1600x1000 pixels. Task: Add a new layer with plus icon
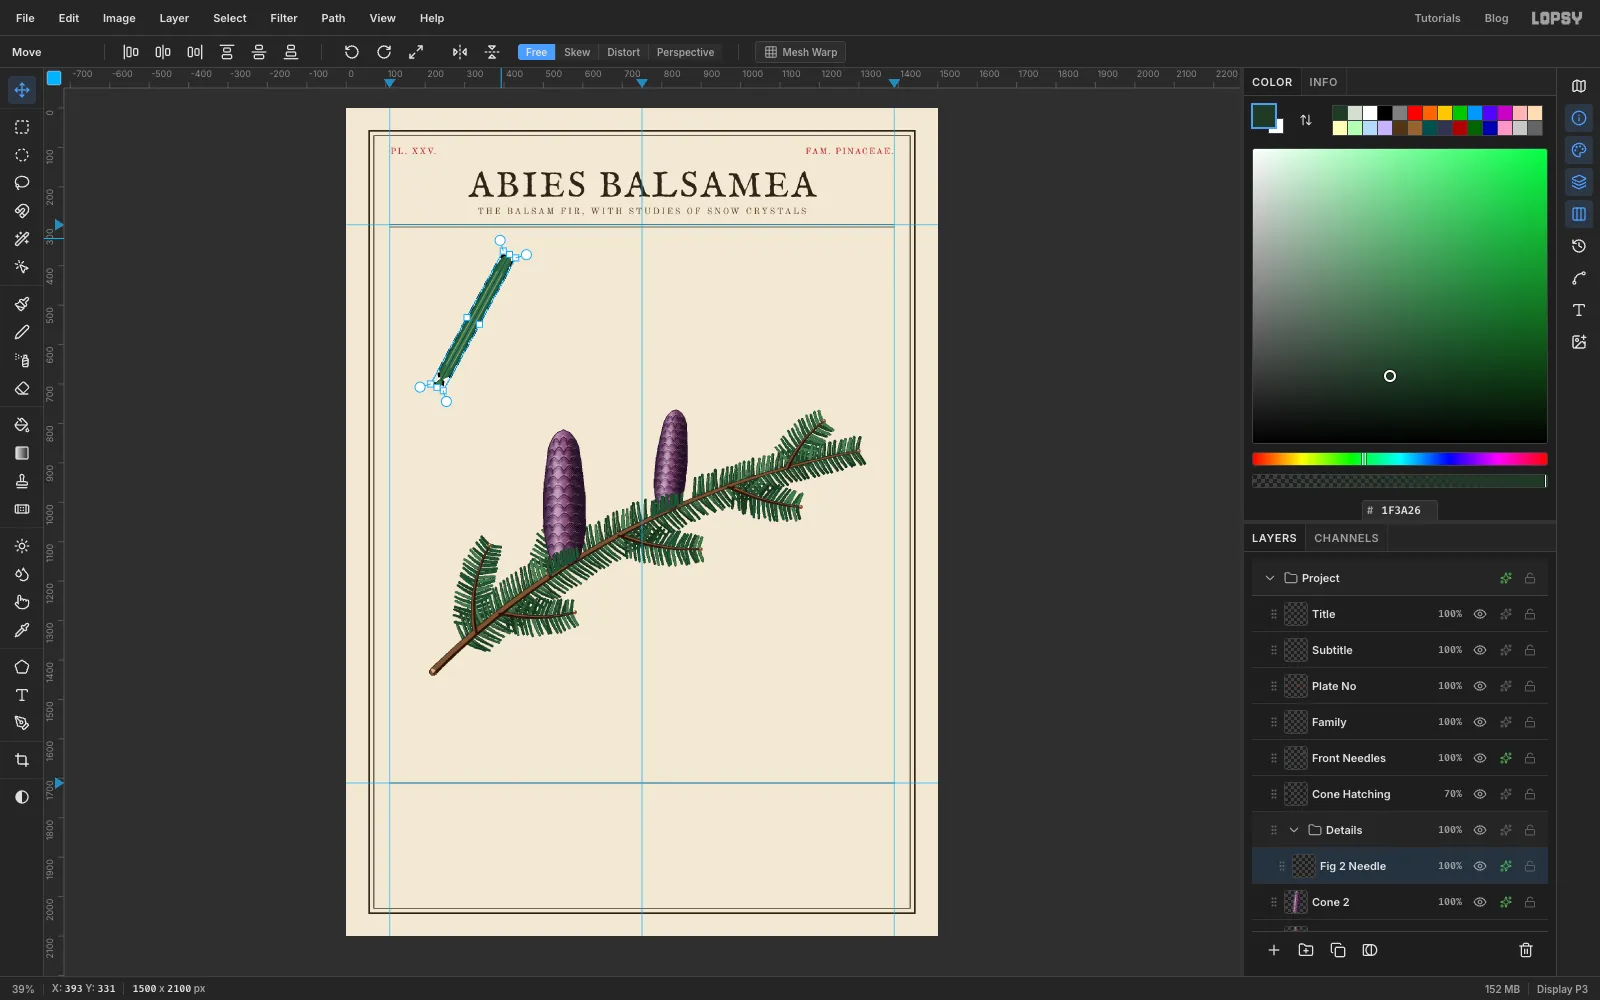tap(1274, 950)
